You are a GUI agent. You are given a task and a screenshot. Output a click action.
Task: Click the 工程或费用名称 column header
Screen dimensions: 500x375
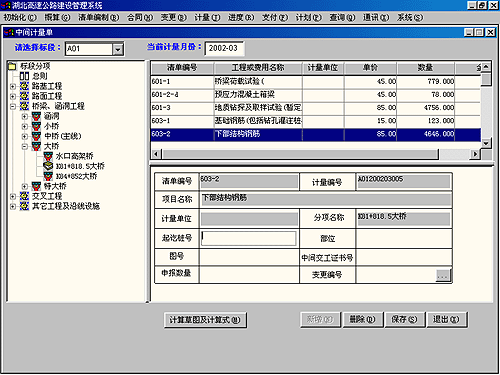point(258,68)
